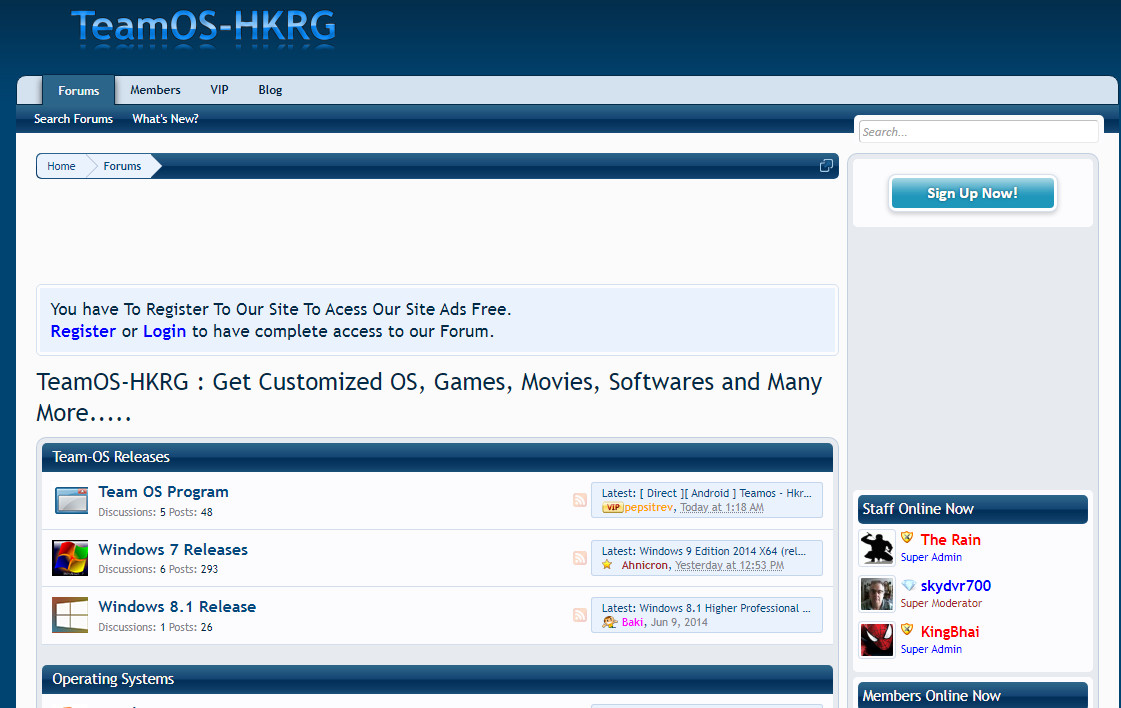Image resolution: width=1121 pixels, height=708 pixels.
Task: Focus the Search input field
Action: pos(978,132)
